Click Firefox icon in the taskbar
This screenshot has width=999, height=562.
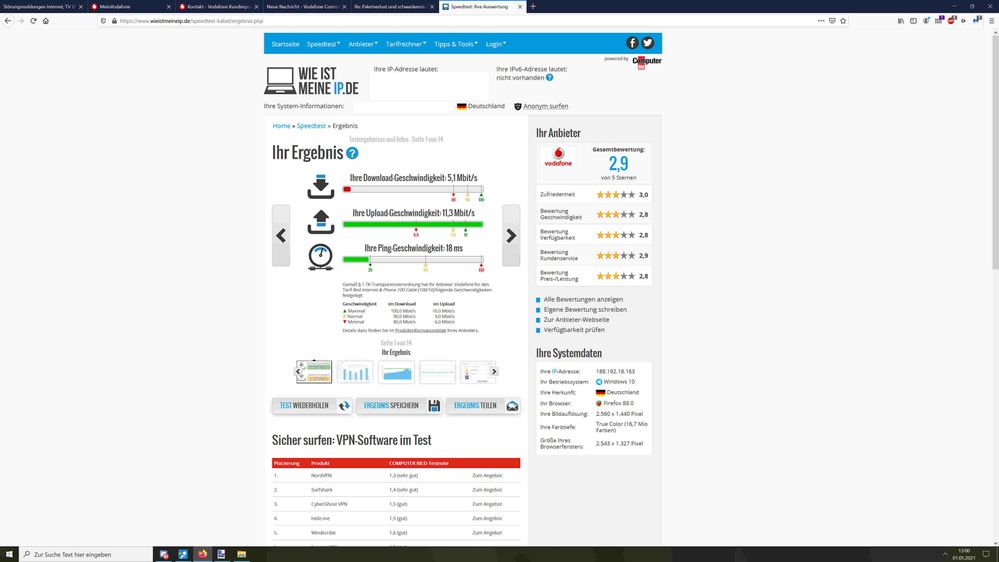tap(203, 554)
